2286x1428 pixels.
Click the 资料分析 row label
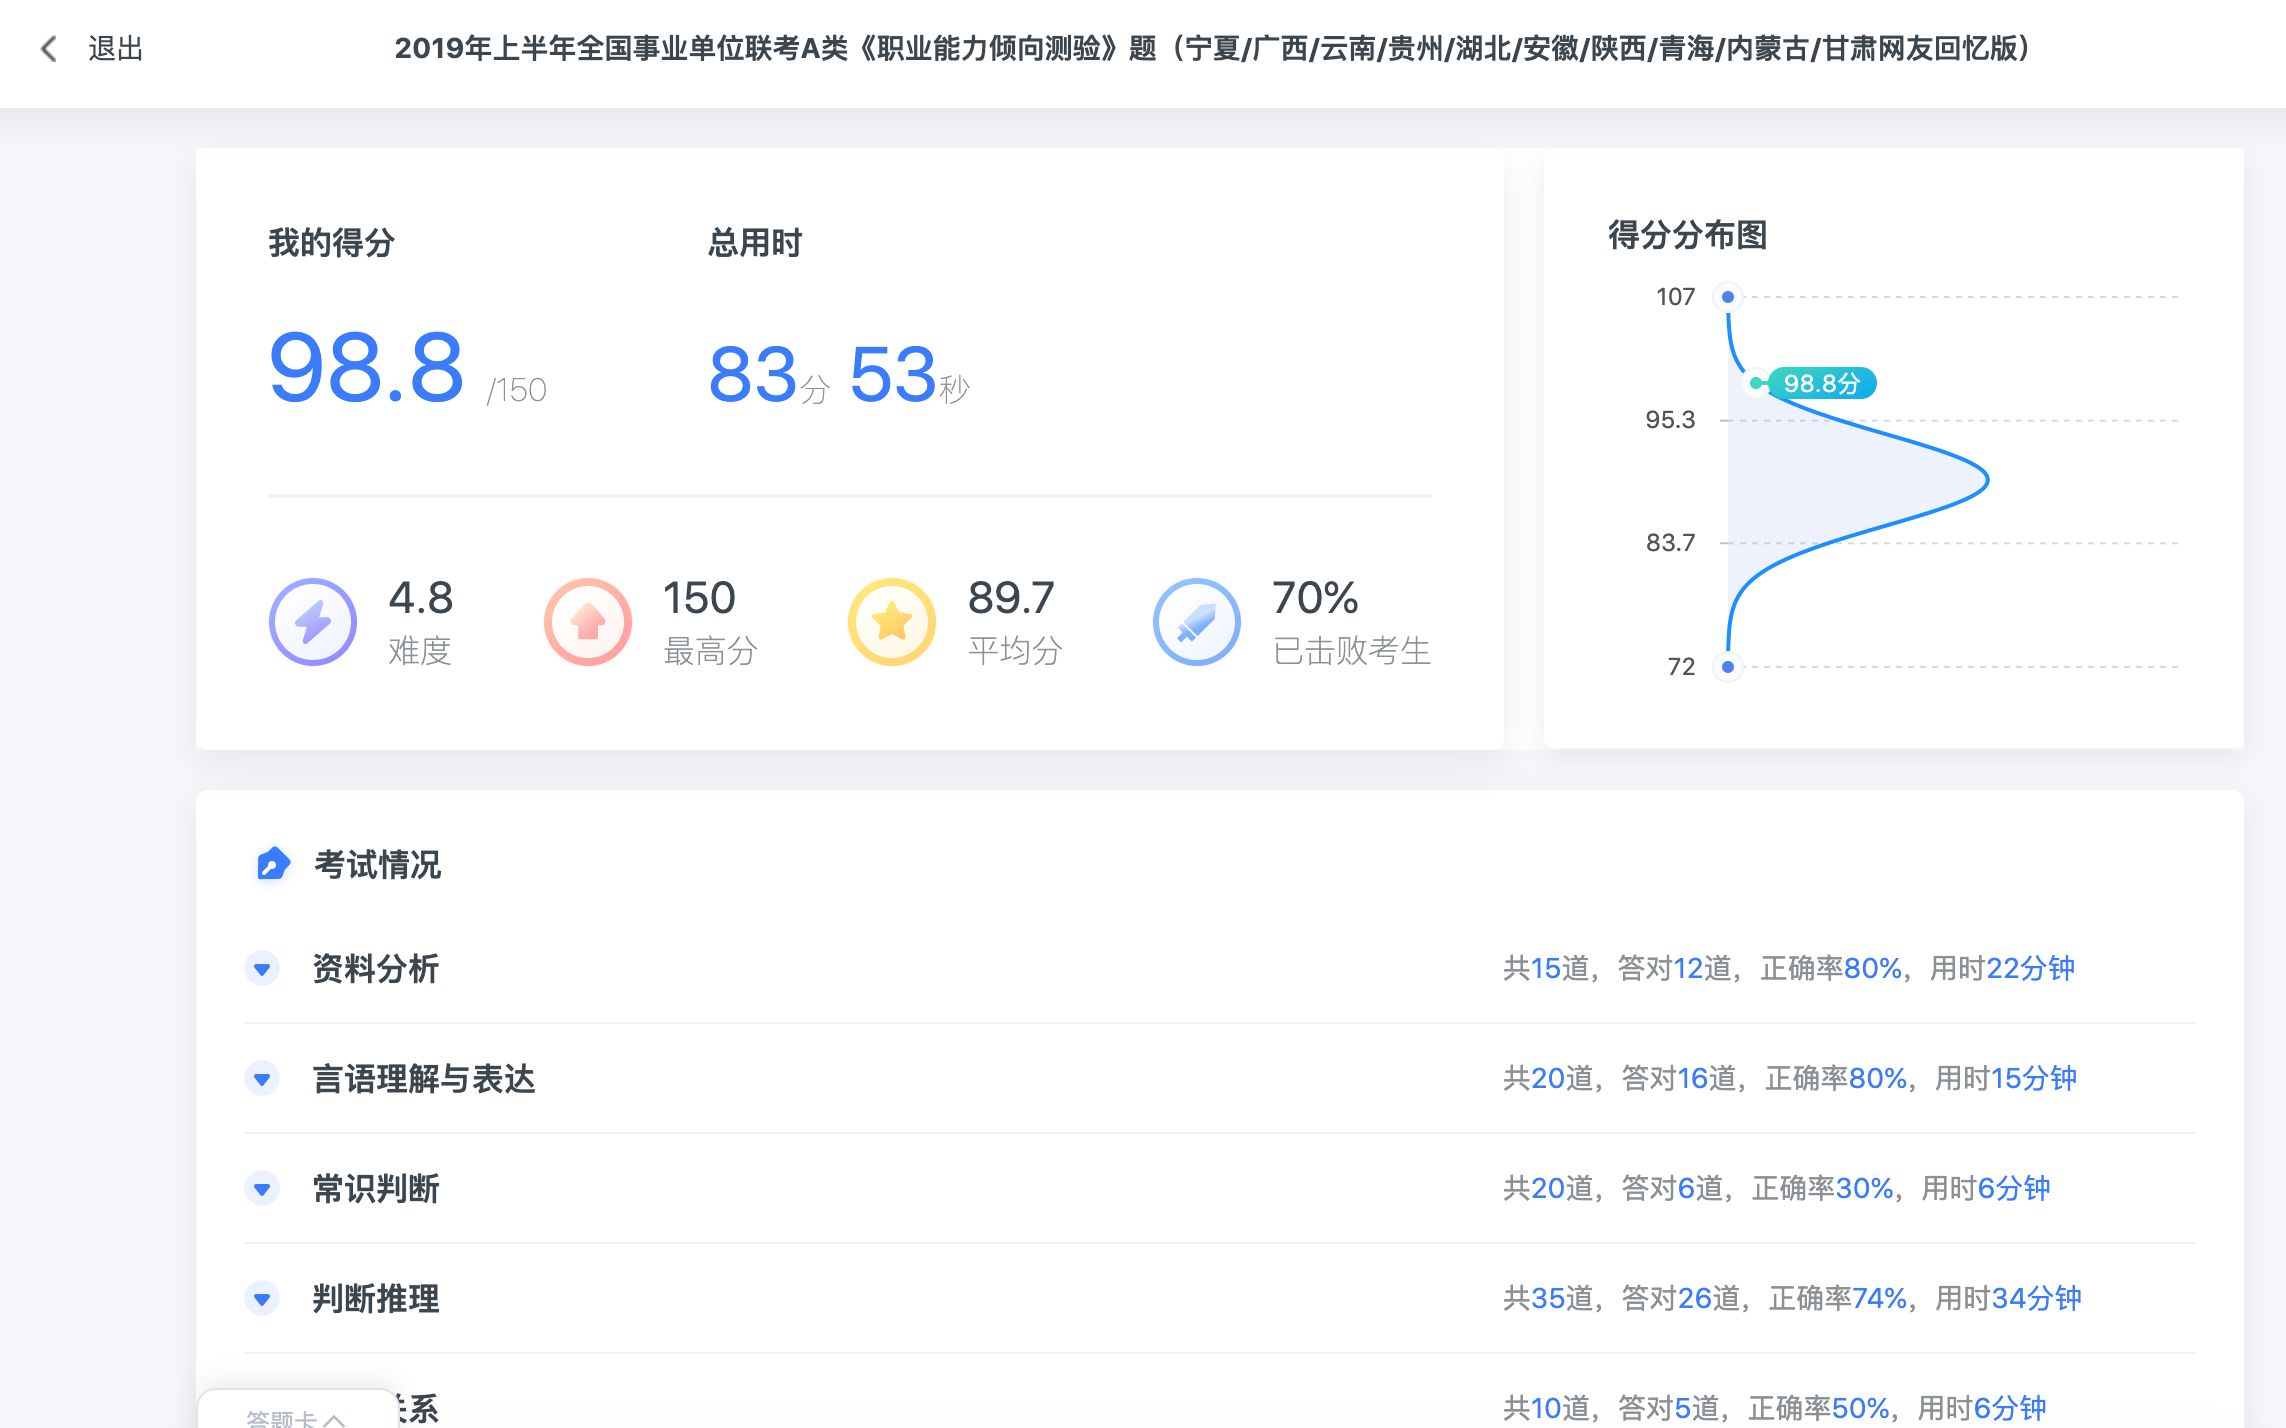pyautogui.click(x=375, y=968)
